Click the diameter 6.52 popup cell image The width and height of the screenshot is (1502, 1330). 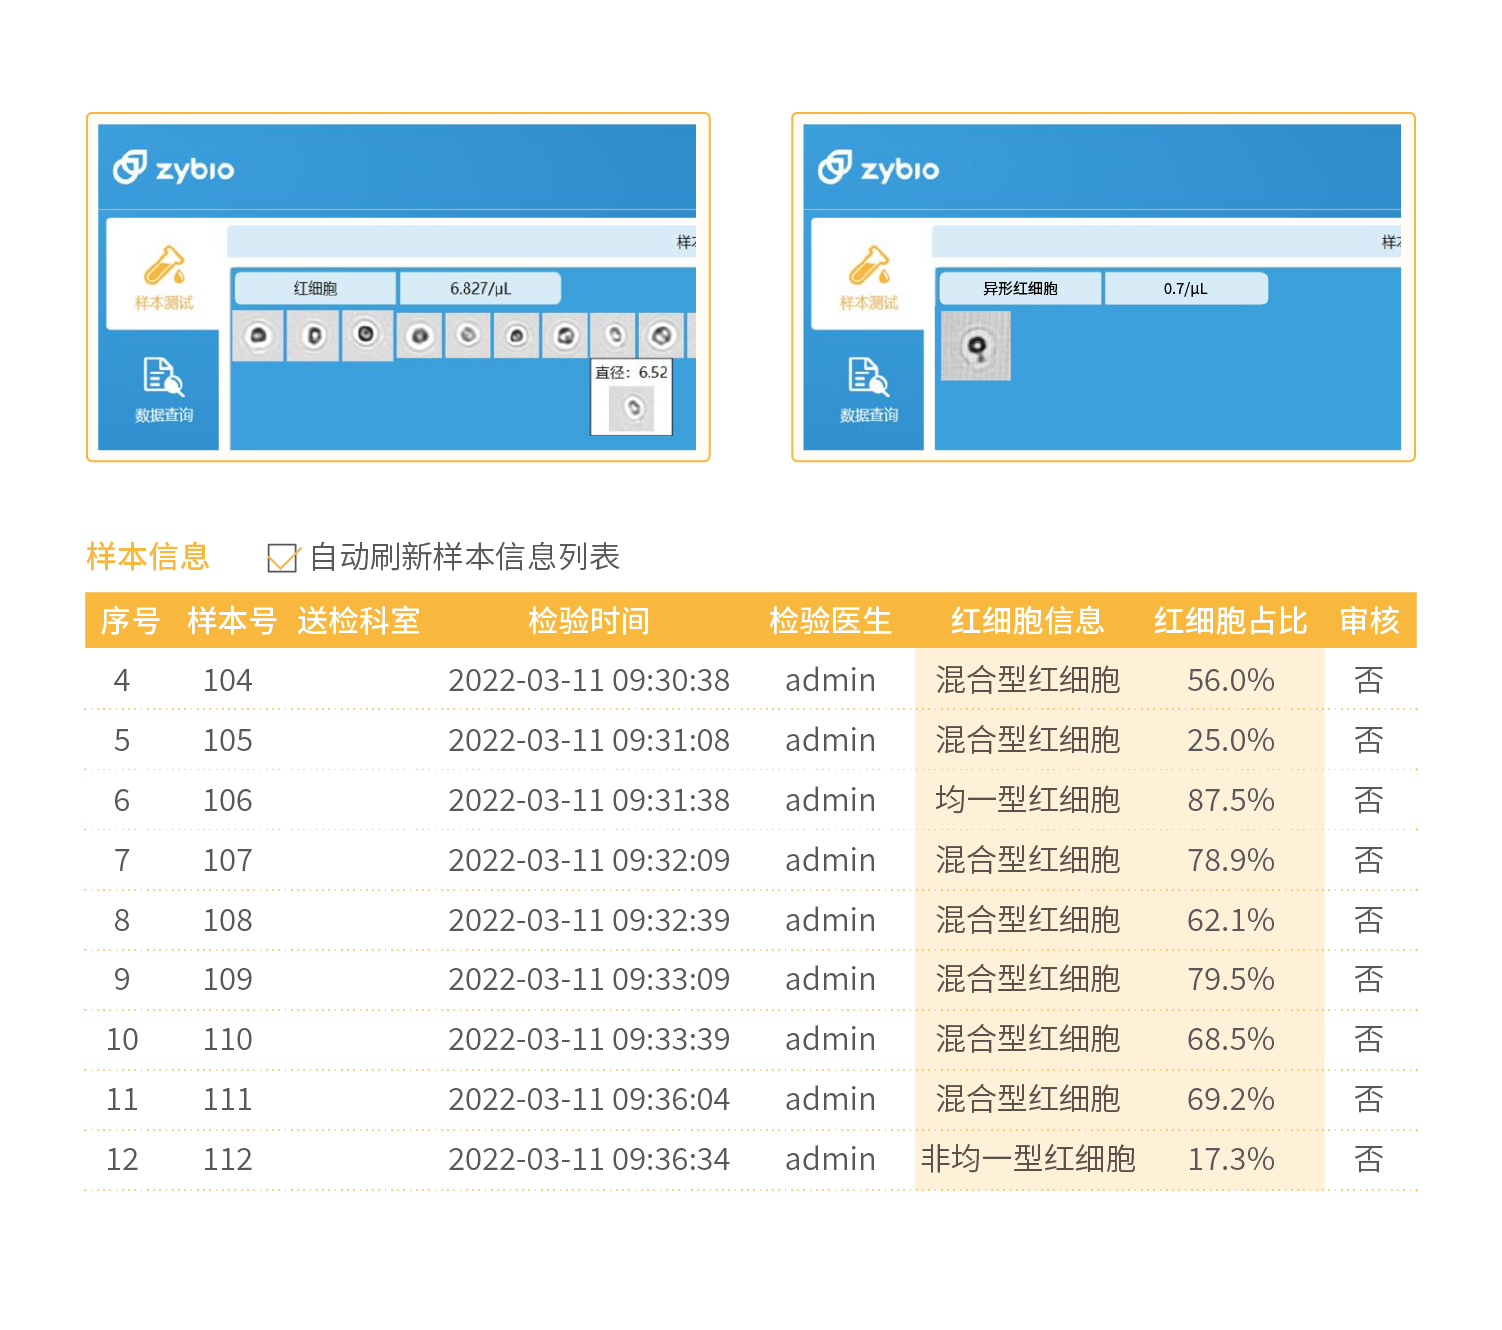coord(632,408)
